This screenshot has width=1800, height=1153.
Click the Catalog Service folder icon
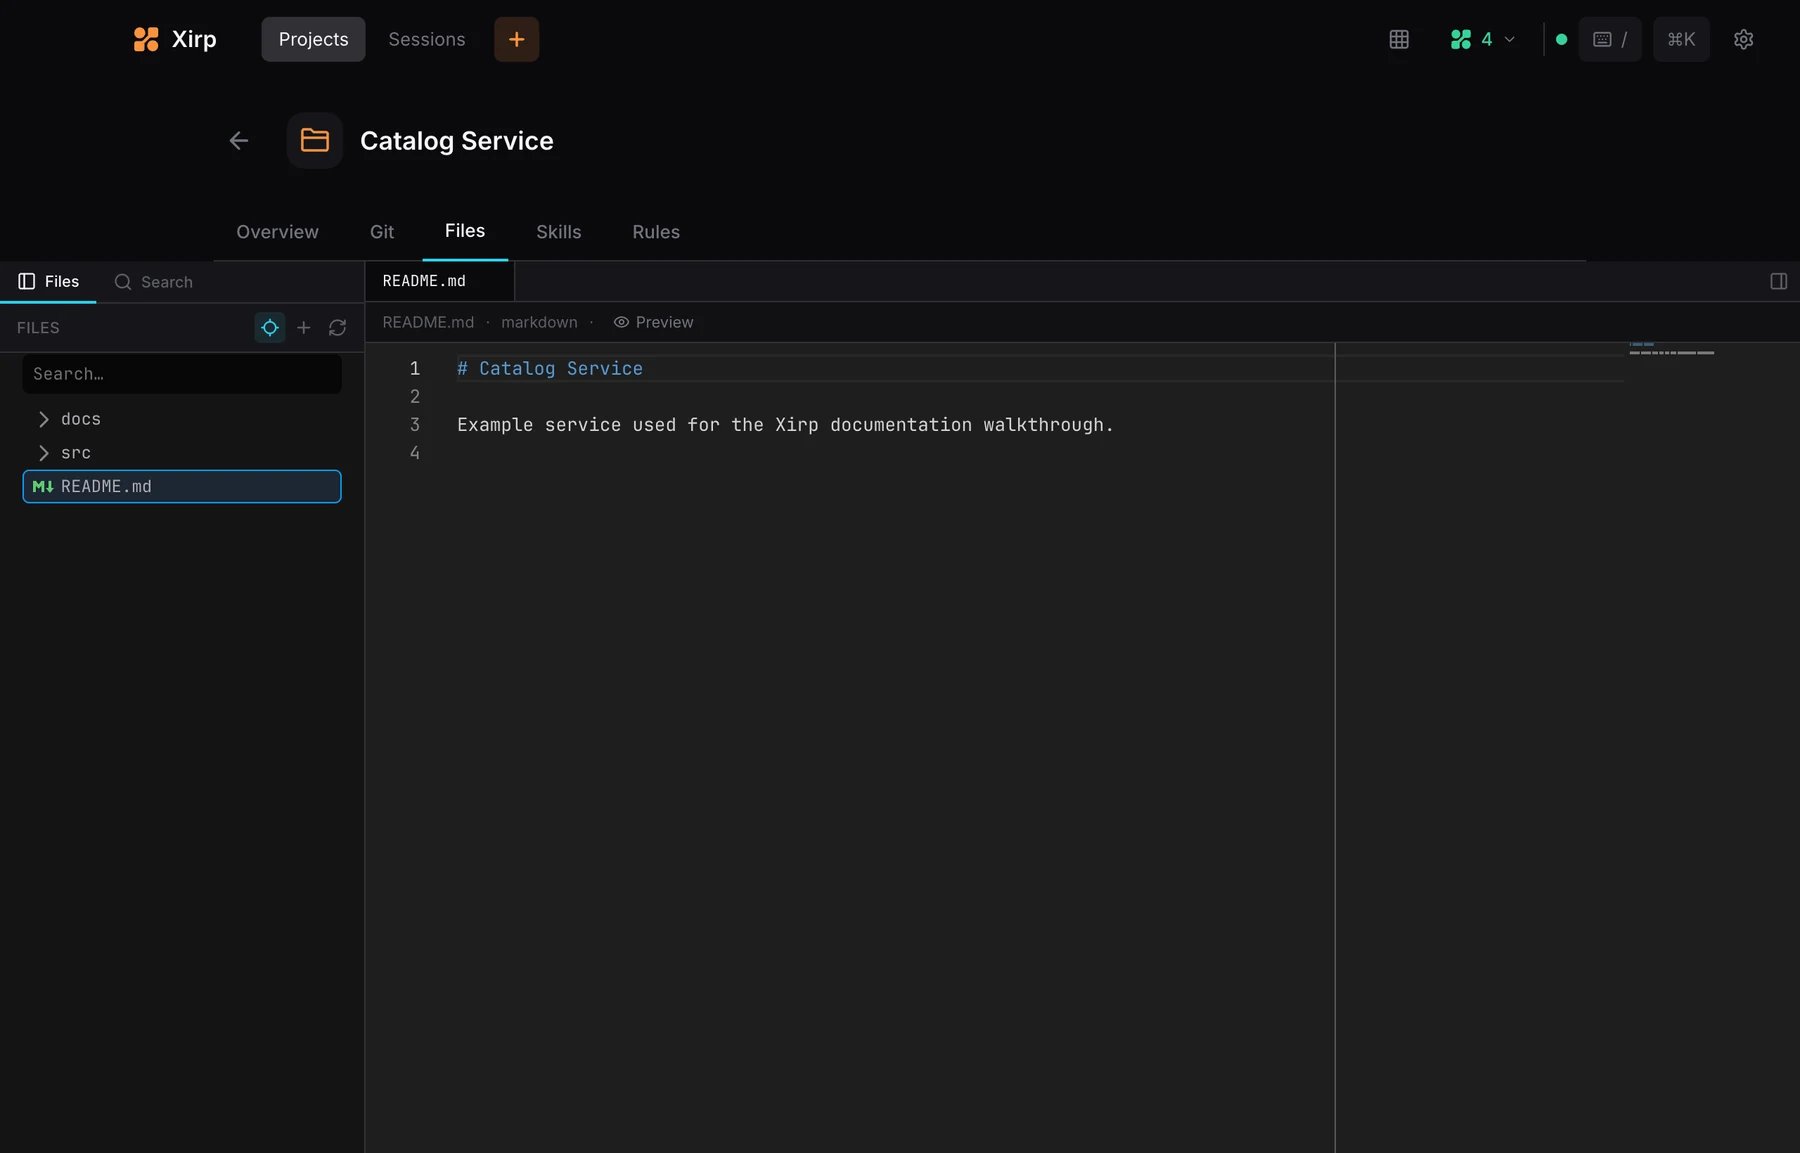pos(315,140)
